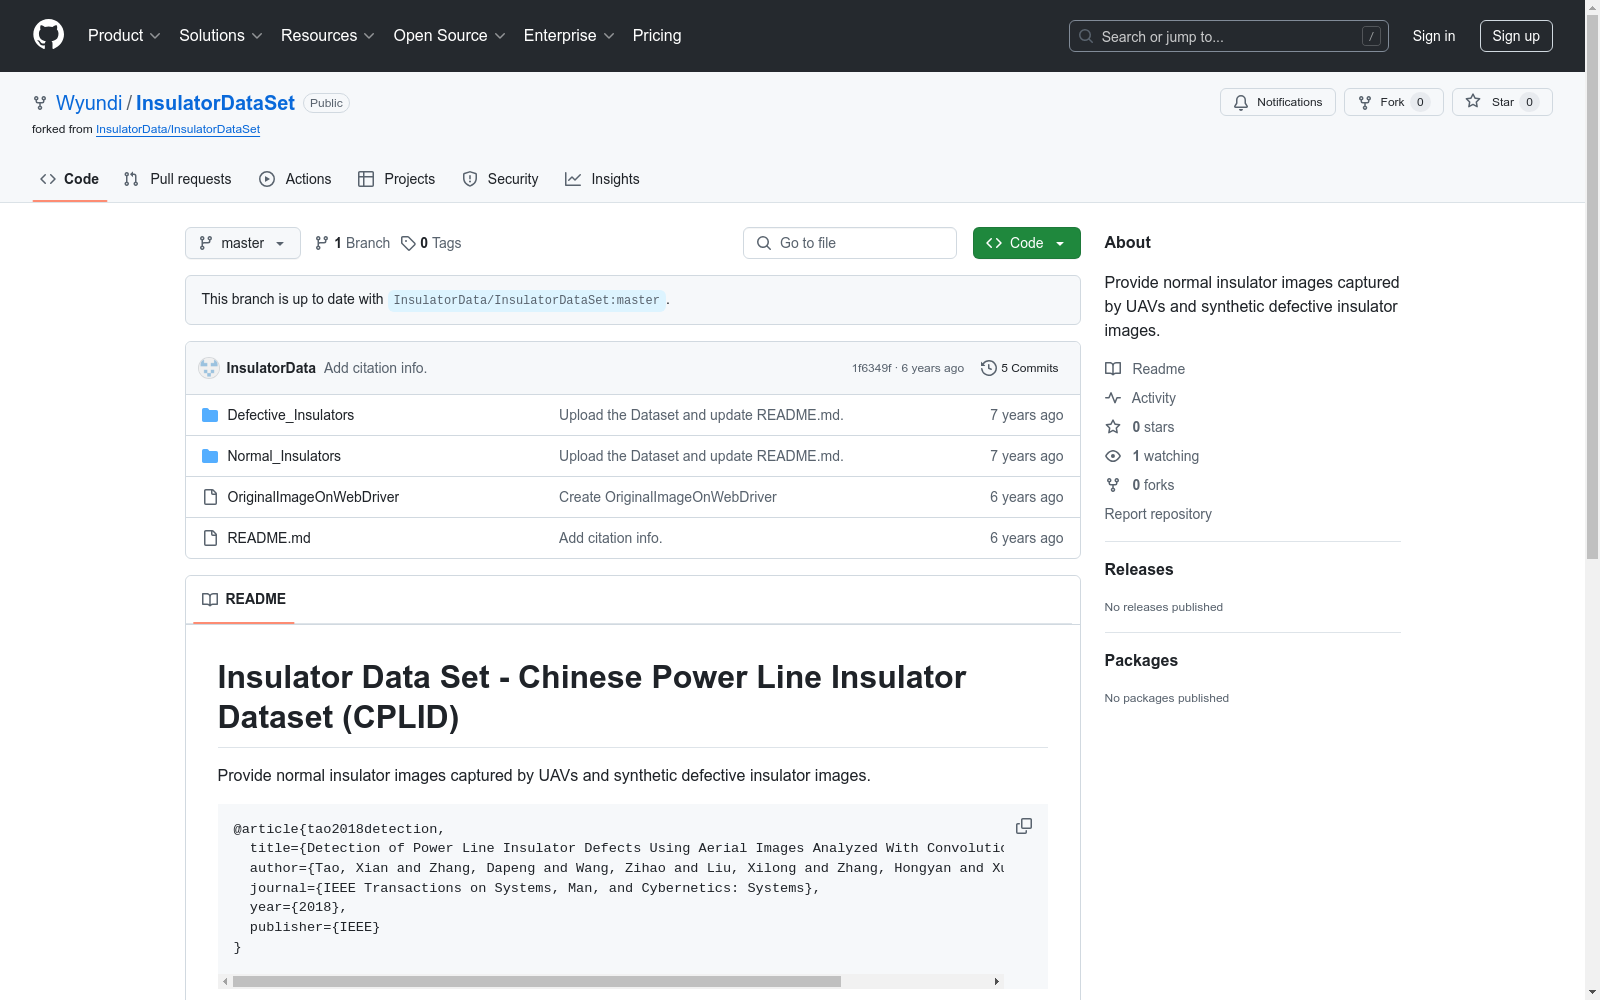Click the Report repository link
The image size is (1600, 1000).
(1158, 514)
